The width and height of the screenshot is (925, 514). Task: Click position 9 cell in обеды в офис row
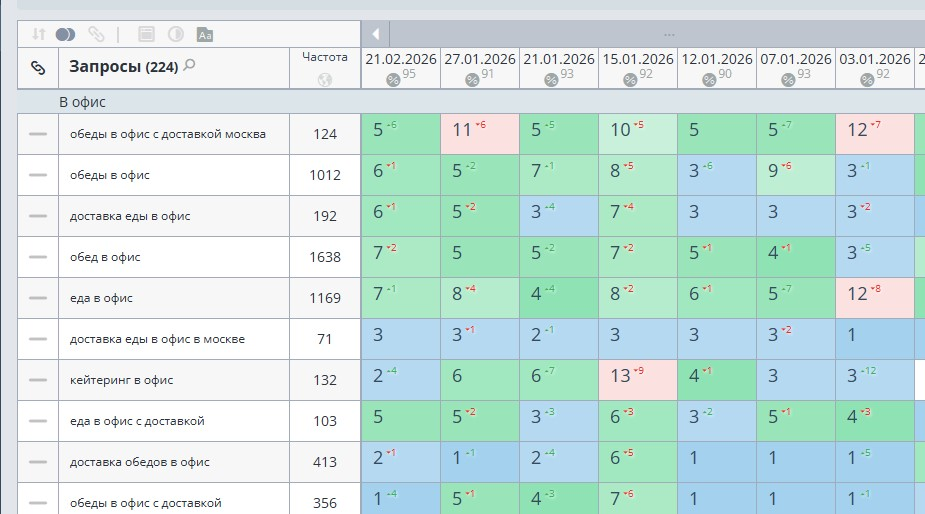tap(796, 175)
